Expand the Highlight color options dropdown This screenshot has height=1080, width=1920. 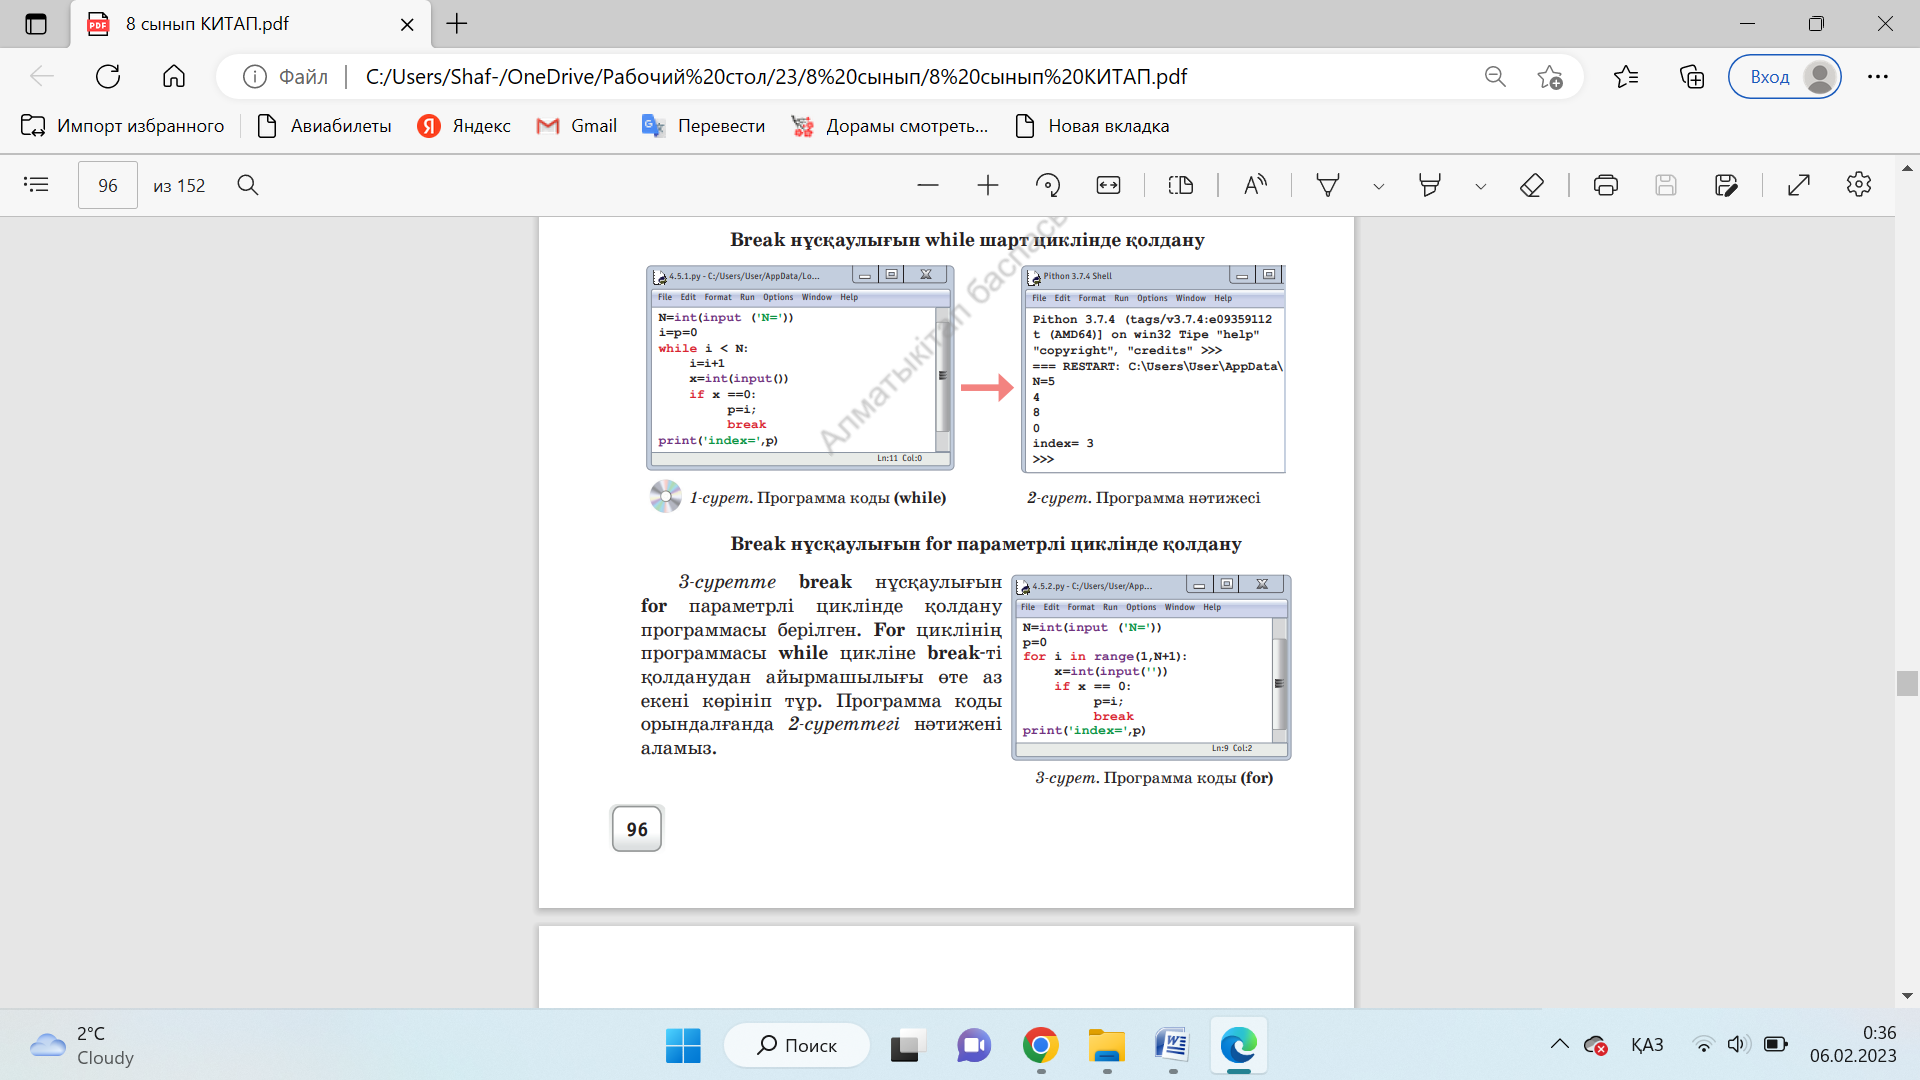1481,186
